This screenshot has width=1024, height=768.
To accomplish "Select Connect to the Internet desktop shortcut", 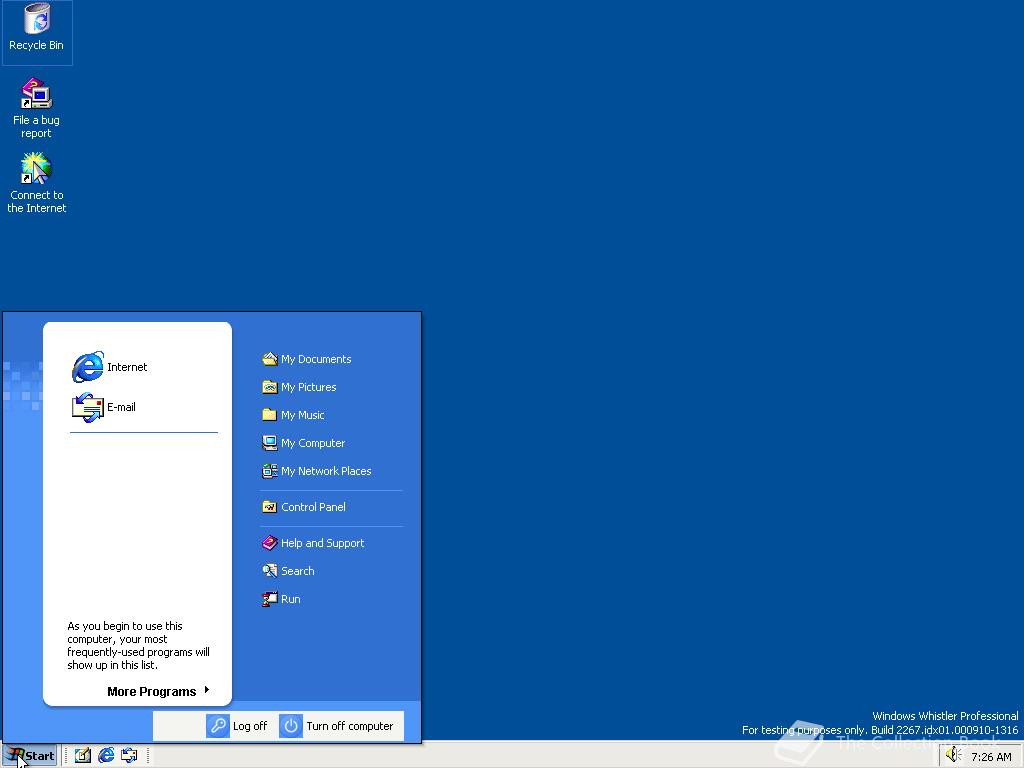I will [37, 183].
